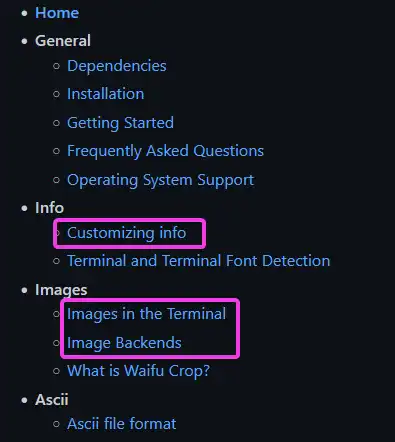Click the bullet beside Ascii file format
The height and width of the screenshot is (442, 395).
[56, 424]
